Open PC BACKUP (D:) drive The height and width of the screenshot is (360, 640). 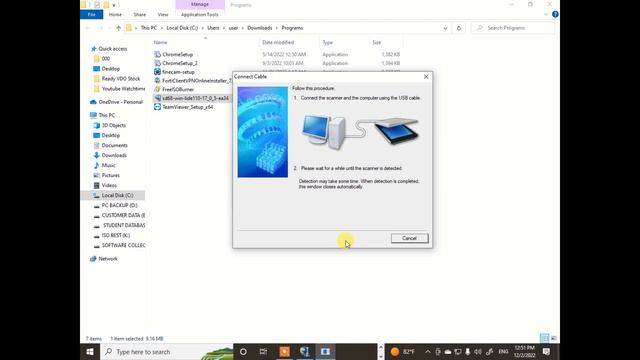119,205
